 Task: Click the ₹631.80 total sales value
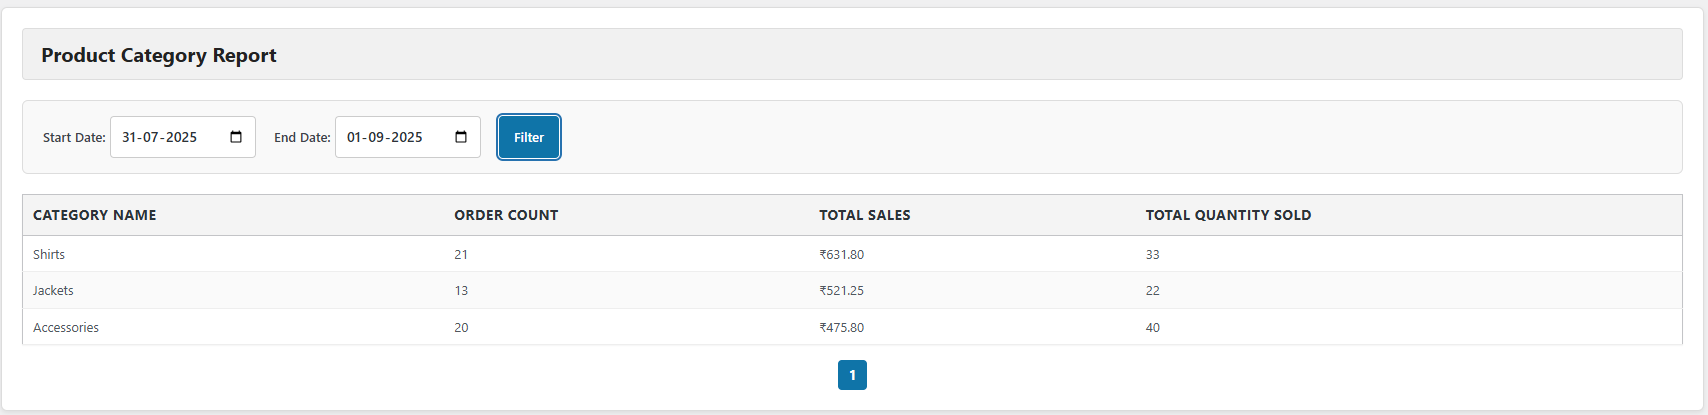841,254
